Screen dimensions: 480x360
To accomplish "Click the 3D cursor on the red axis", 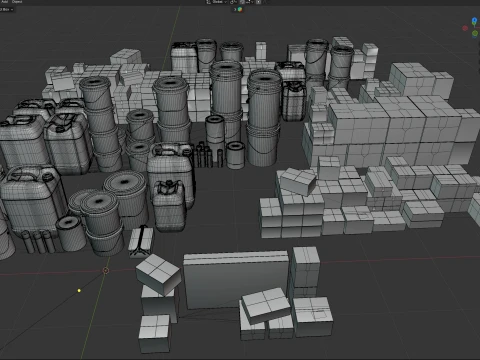I will tap(106, 270).
